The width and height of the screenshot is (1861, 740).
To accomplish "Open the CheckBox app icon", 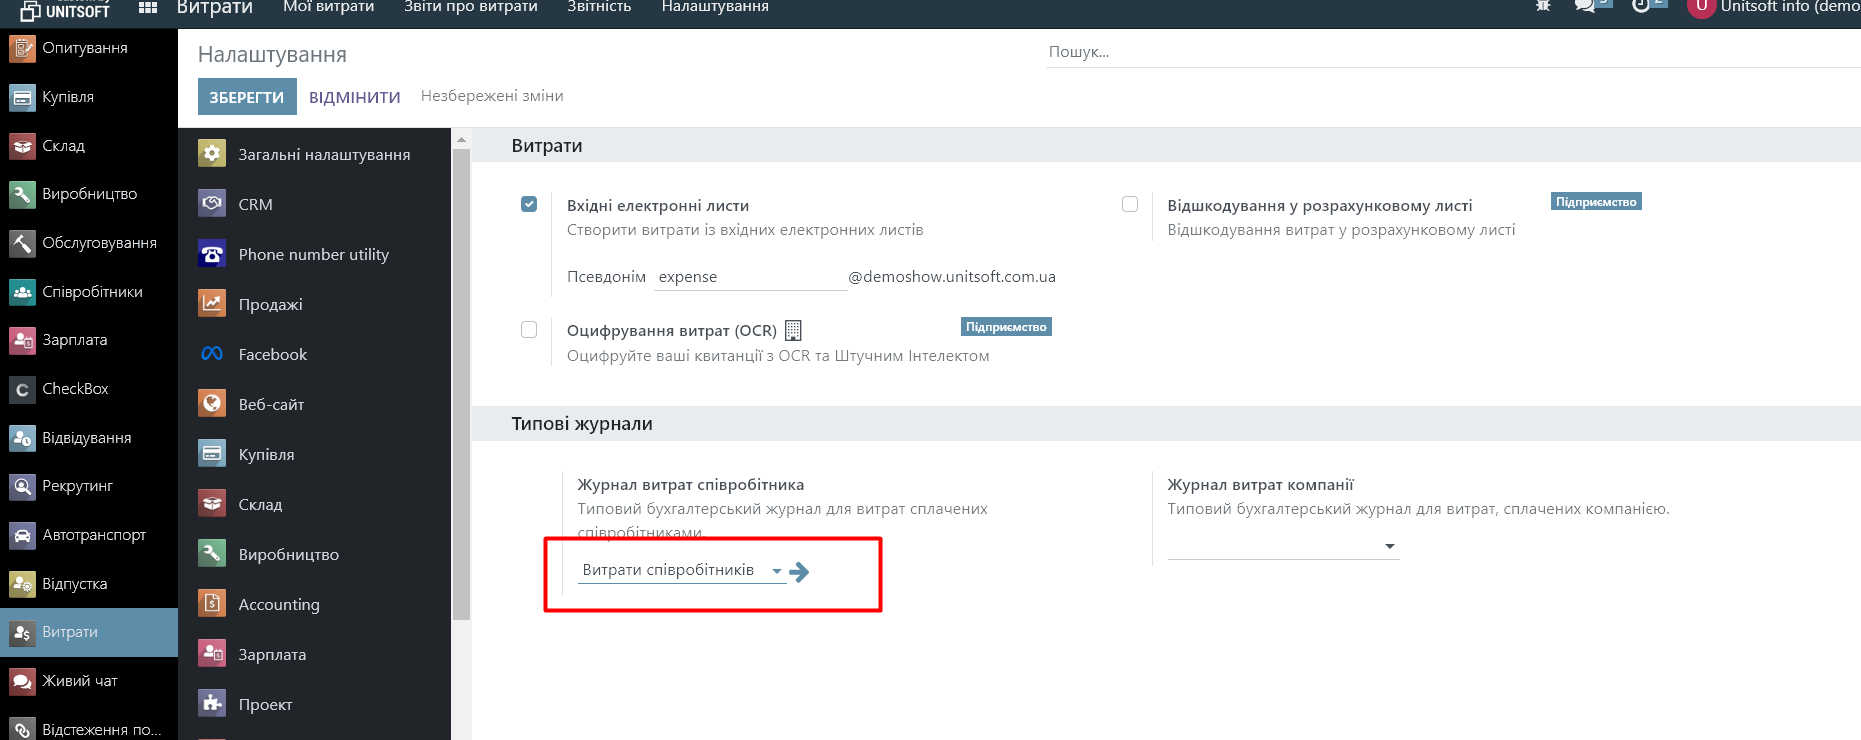I will (x=22, y=389).
